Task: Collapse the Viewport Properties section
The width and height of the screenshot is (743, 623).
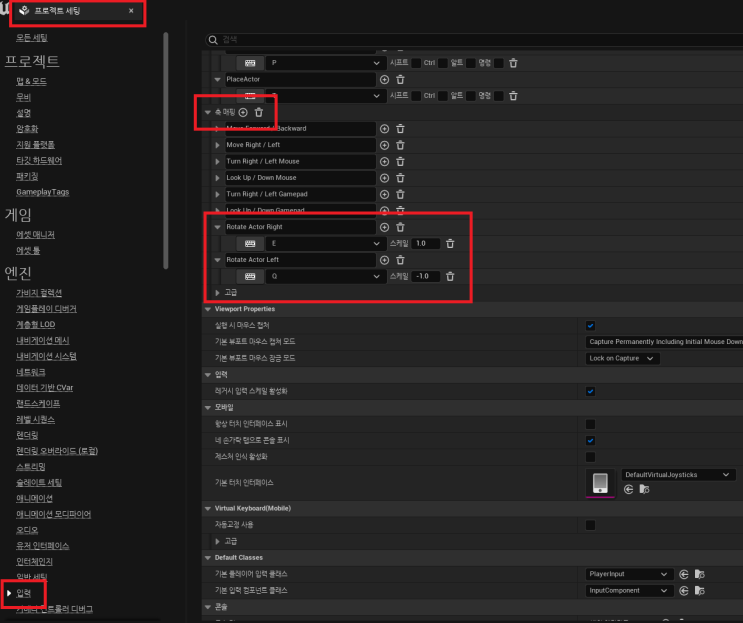Action: pyautogui.click(x=208, y=309)
